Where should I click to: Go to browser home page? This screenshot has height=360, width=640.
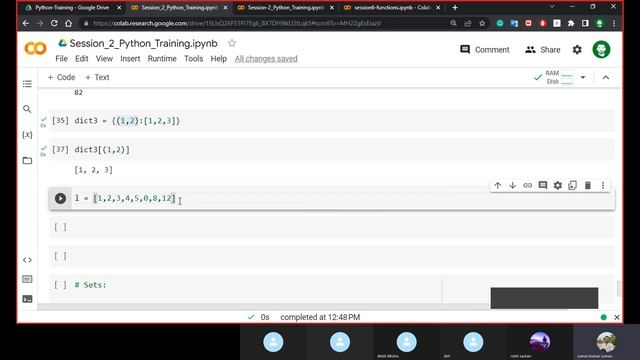click(x=68, y=23)
